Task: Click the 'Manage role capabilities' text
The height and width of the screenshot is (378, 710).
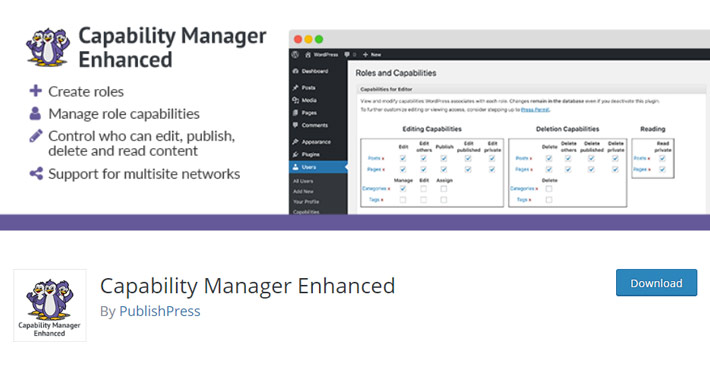Action: tap(124, 114)
